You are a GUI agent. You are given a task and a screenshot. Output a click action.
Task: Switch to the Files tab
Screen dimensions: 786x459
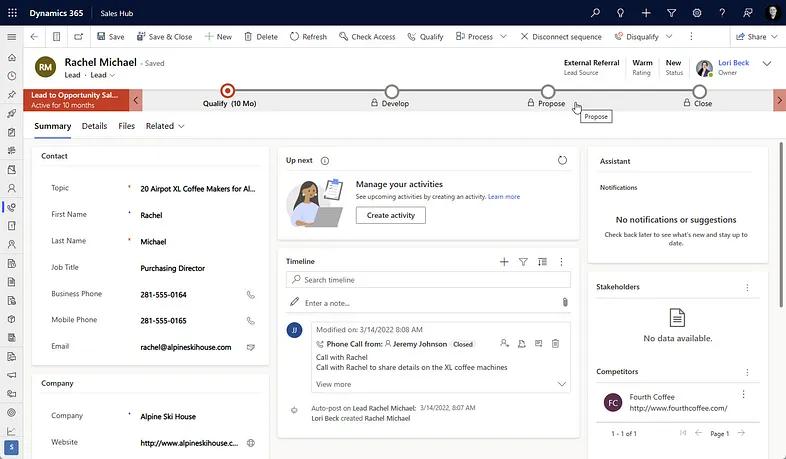click(126, 126)
